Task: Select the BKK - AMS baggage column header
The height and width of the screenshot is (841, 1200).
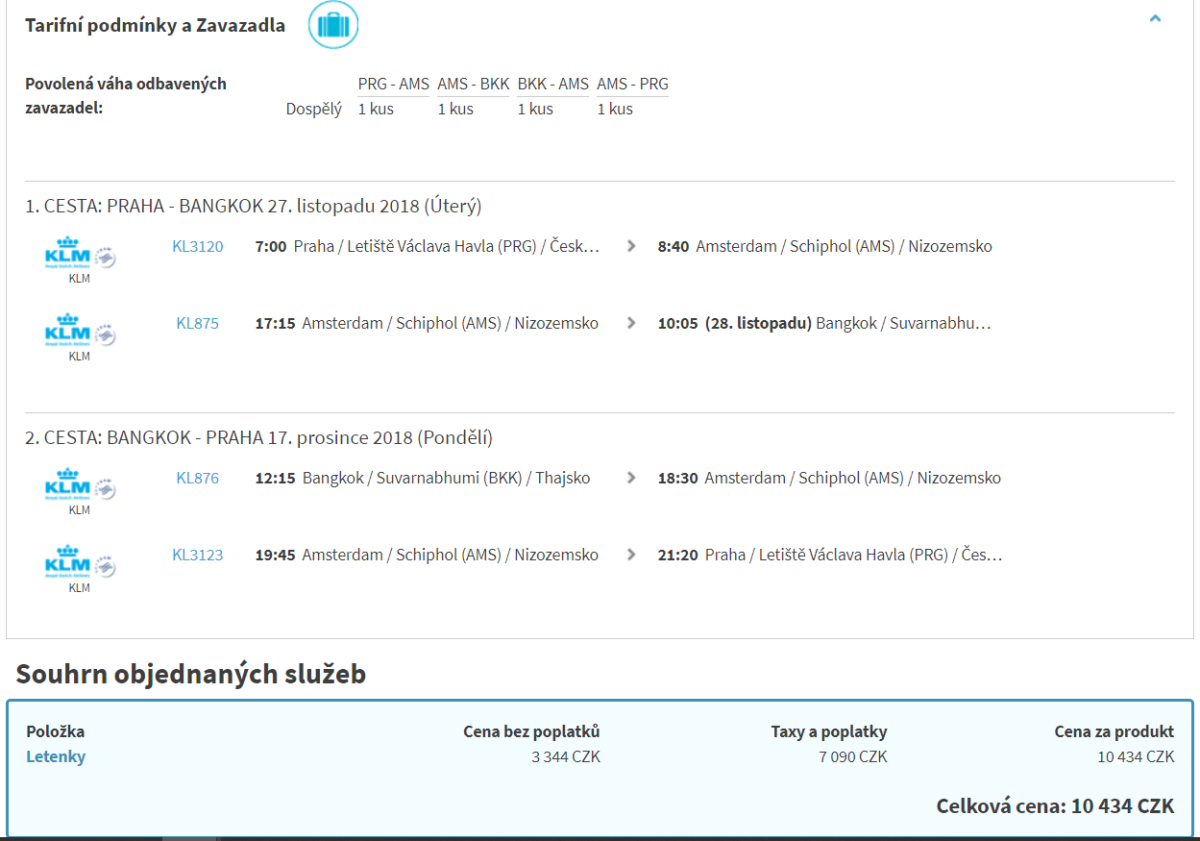Action: 553,84
